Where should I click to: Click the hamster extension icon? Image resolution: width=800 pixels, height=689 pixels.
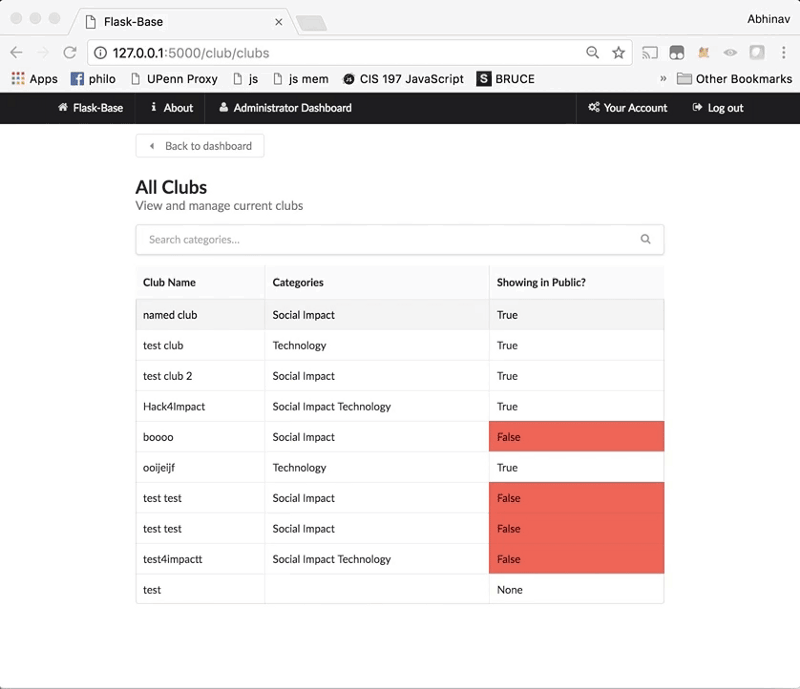click(703, 52)
